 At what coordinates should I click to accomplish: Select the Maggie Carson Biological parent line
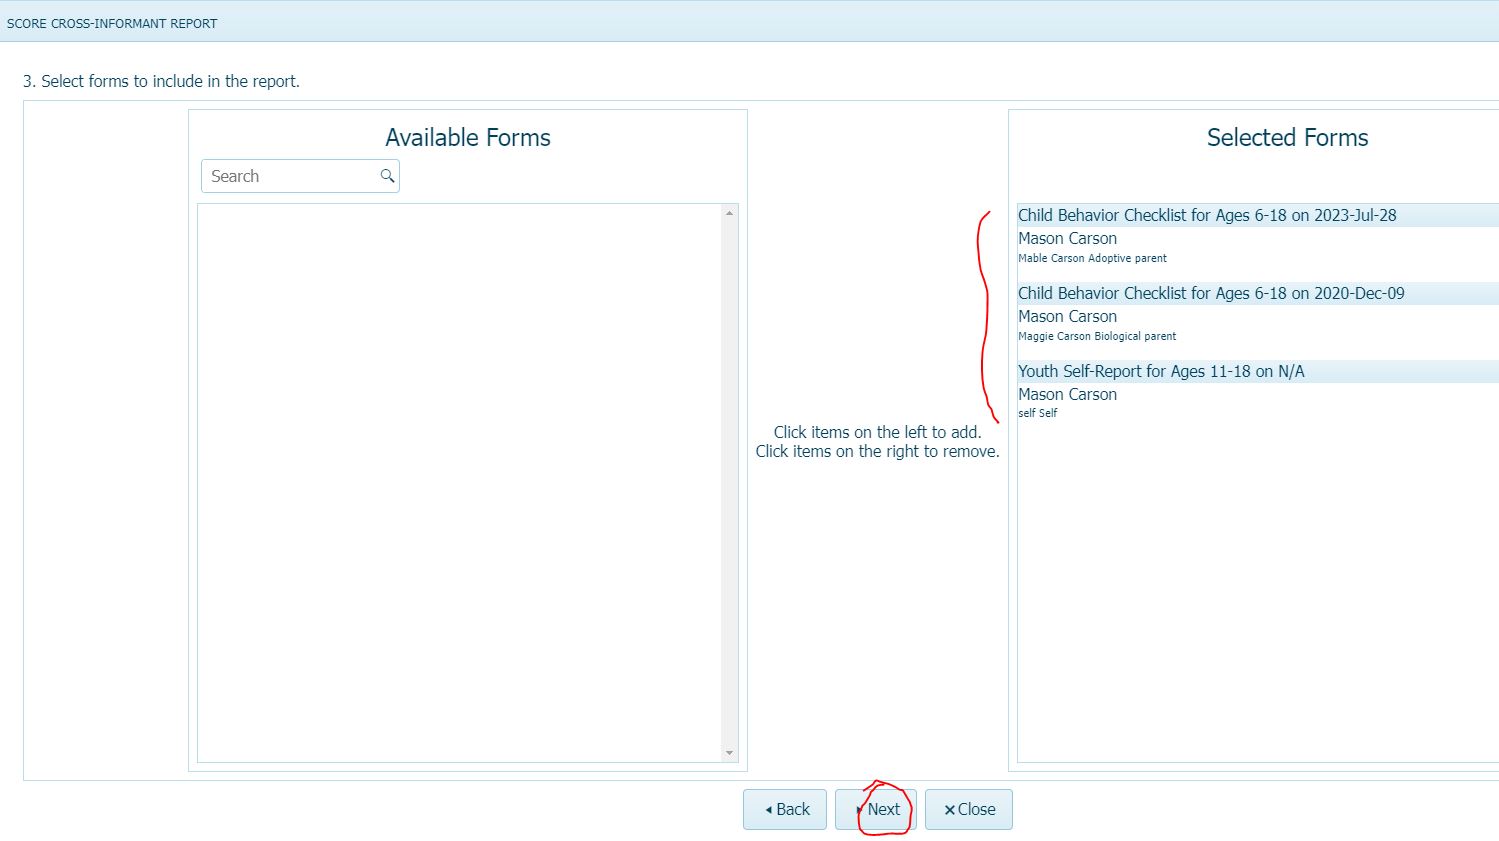[x=1097, y=336]
